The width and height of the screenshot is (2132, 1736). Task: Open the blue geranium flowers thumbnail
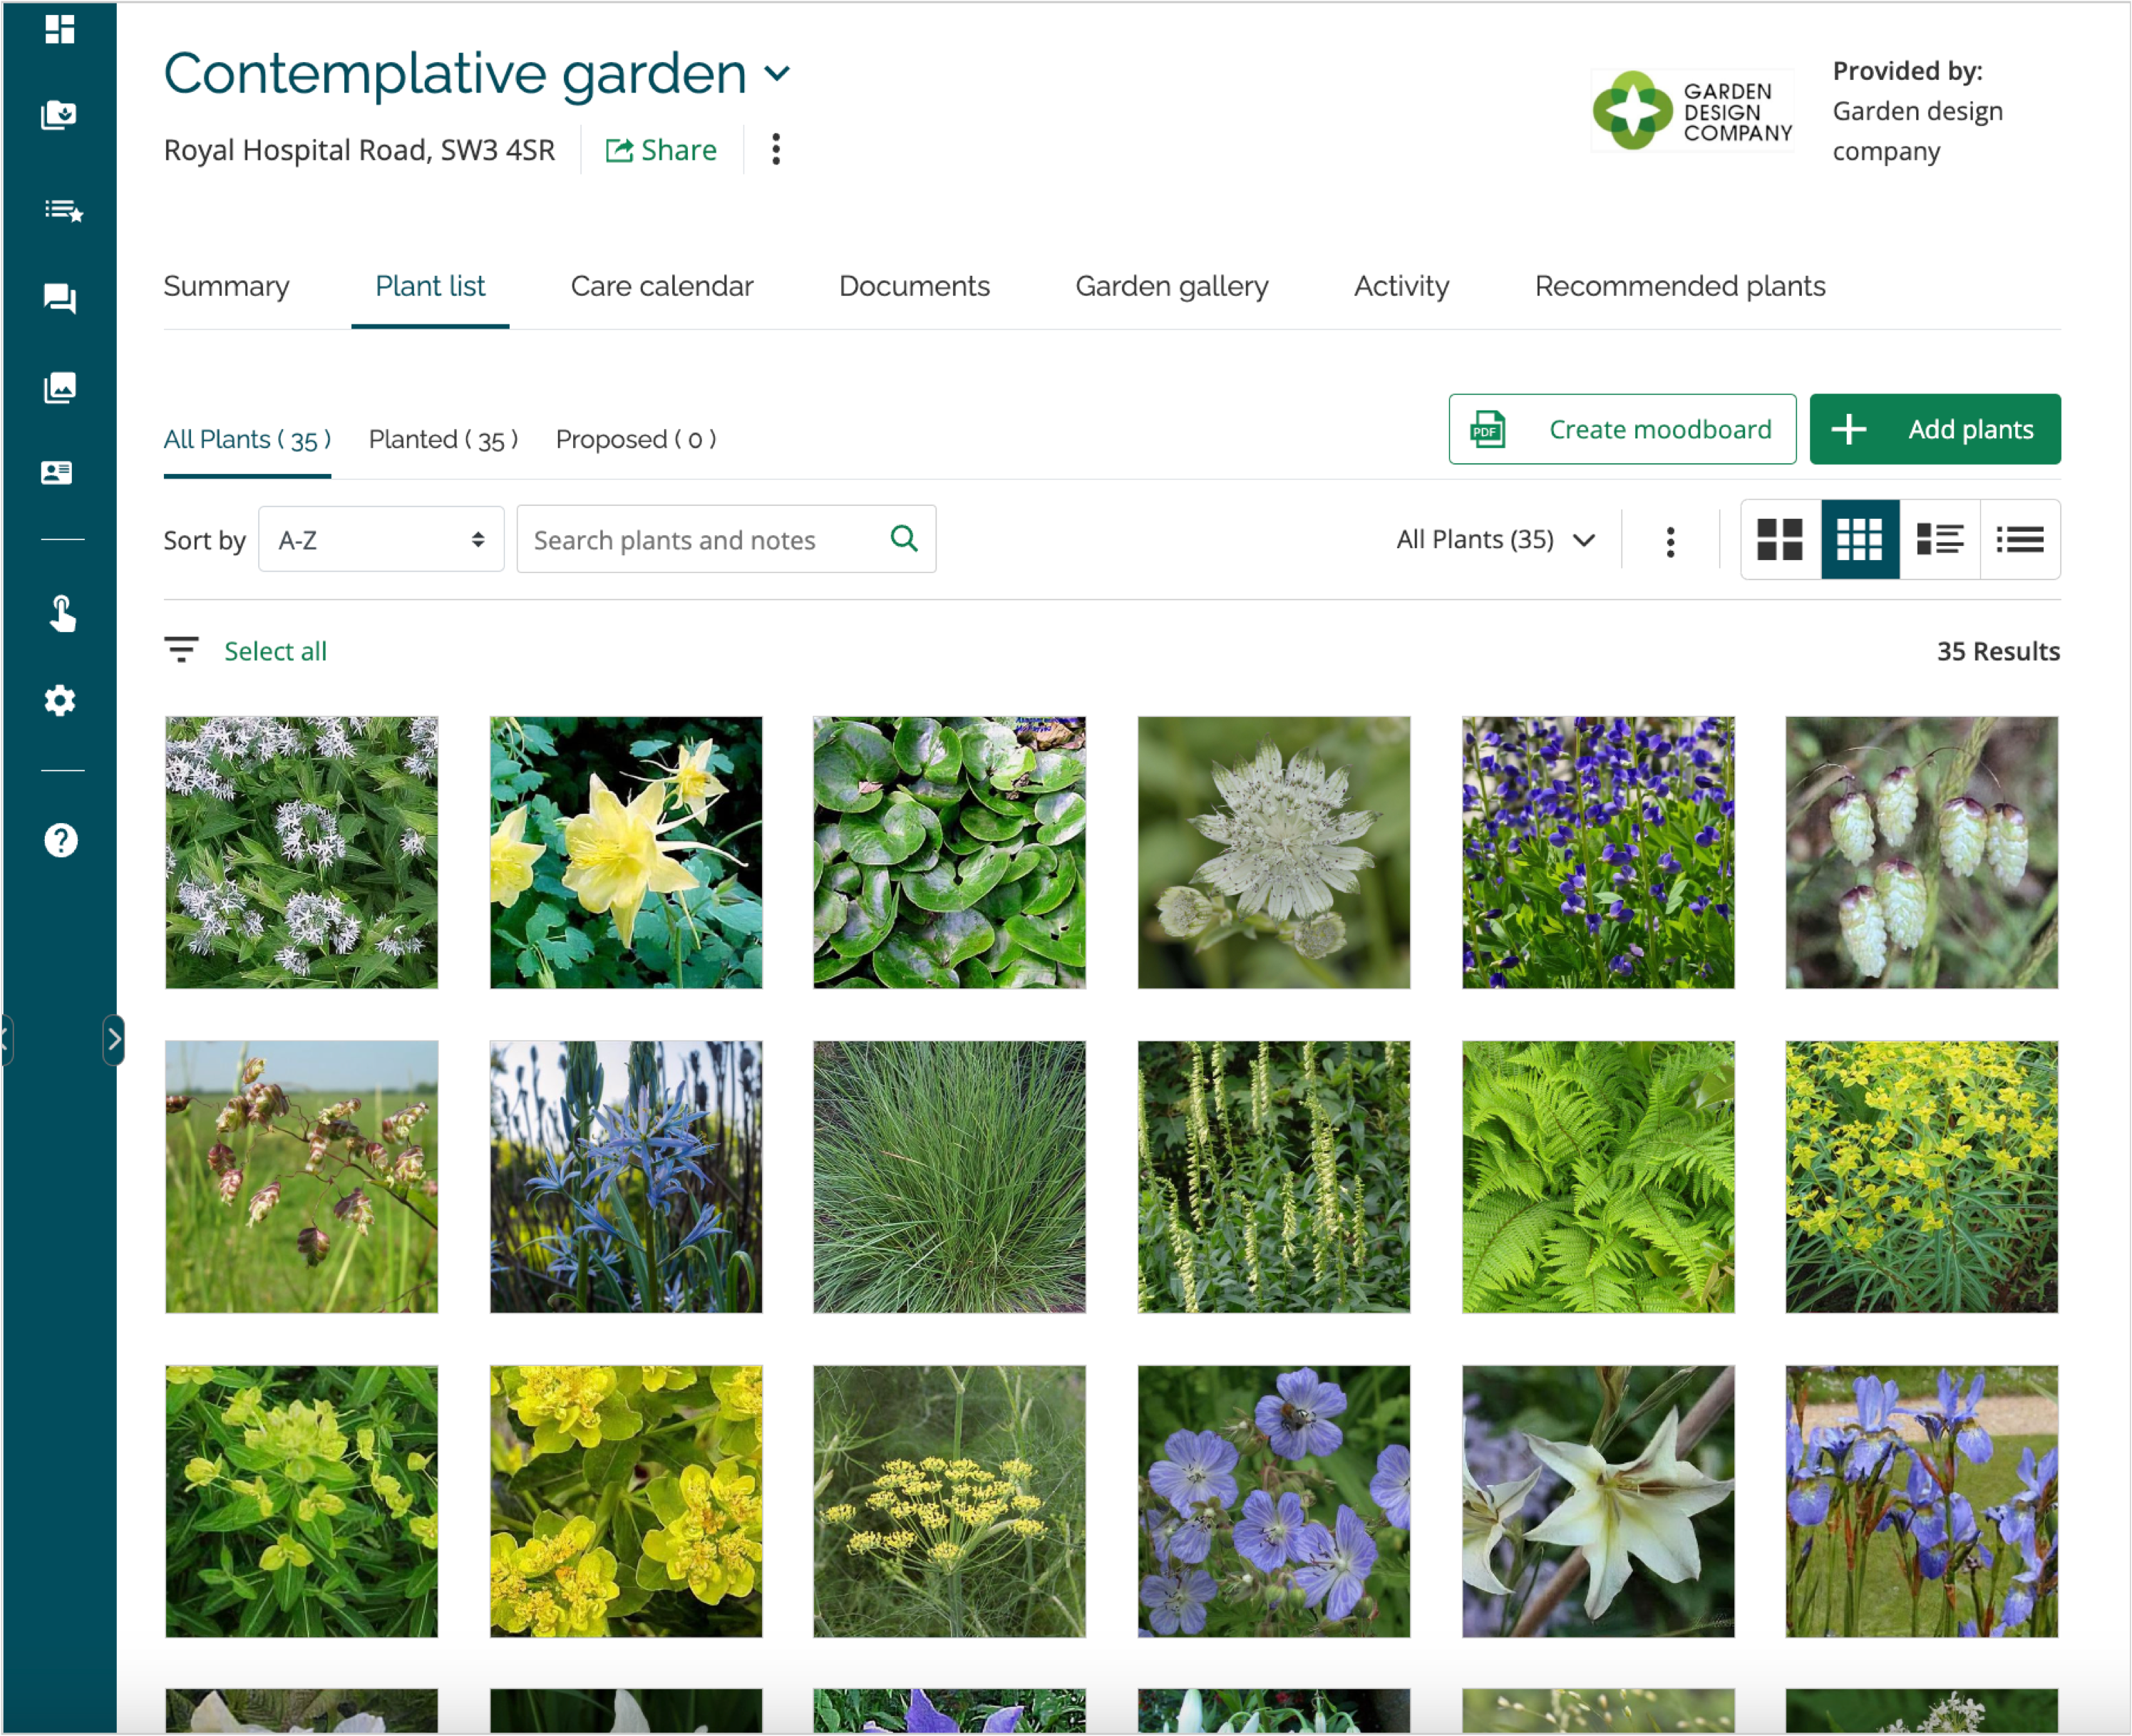pos(1274,1501)
